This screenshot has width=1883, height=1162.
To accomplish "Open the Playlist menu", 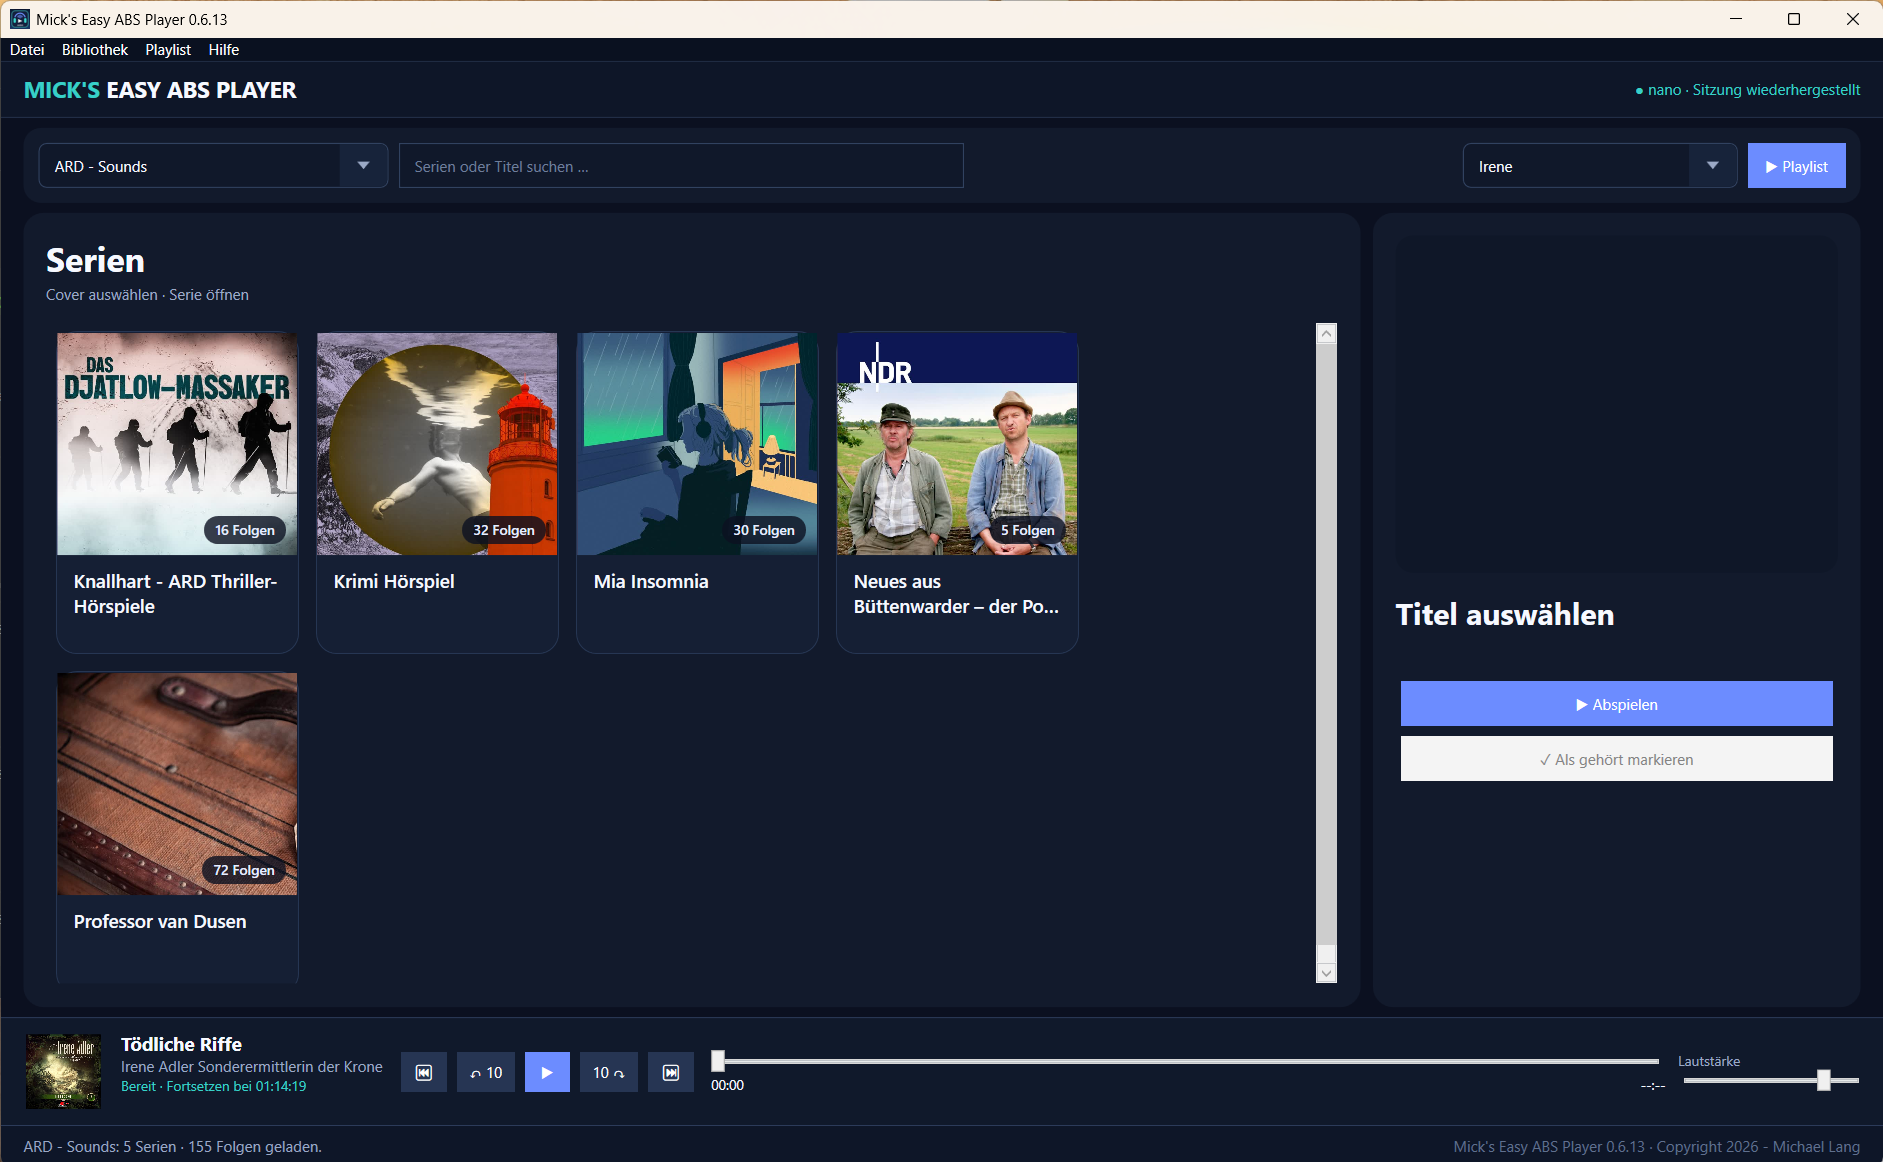I will 168,50.
